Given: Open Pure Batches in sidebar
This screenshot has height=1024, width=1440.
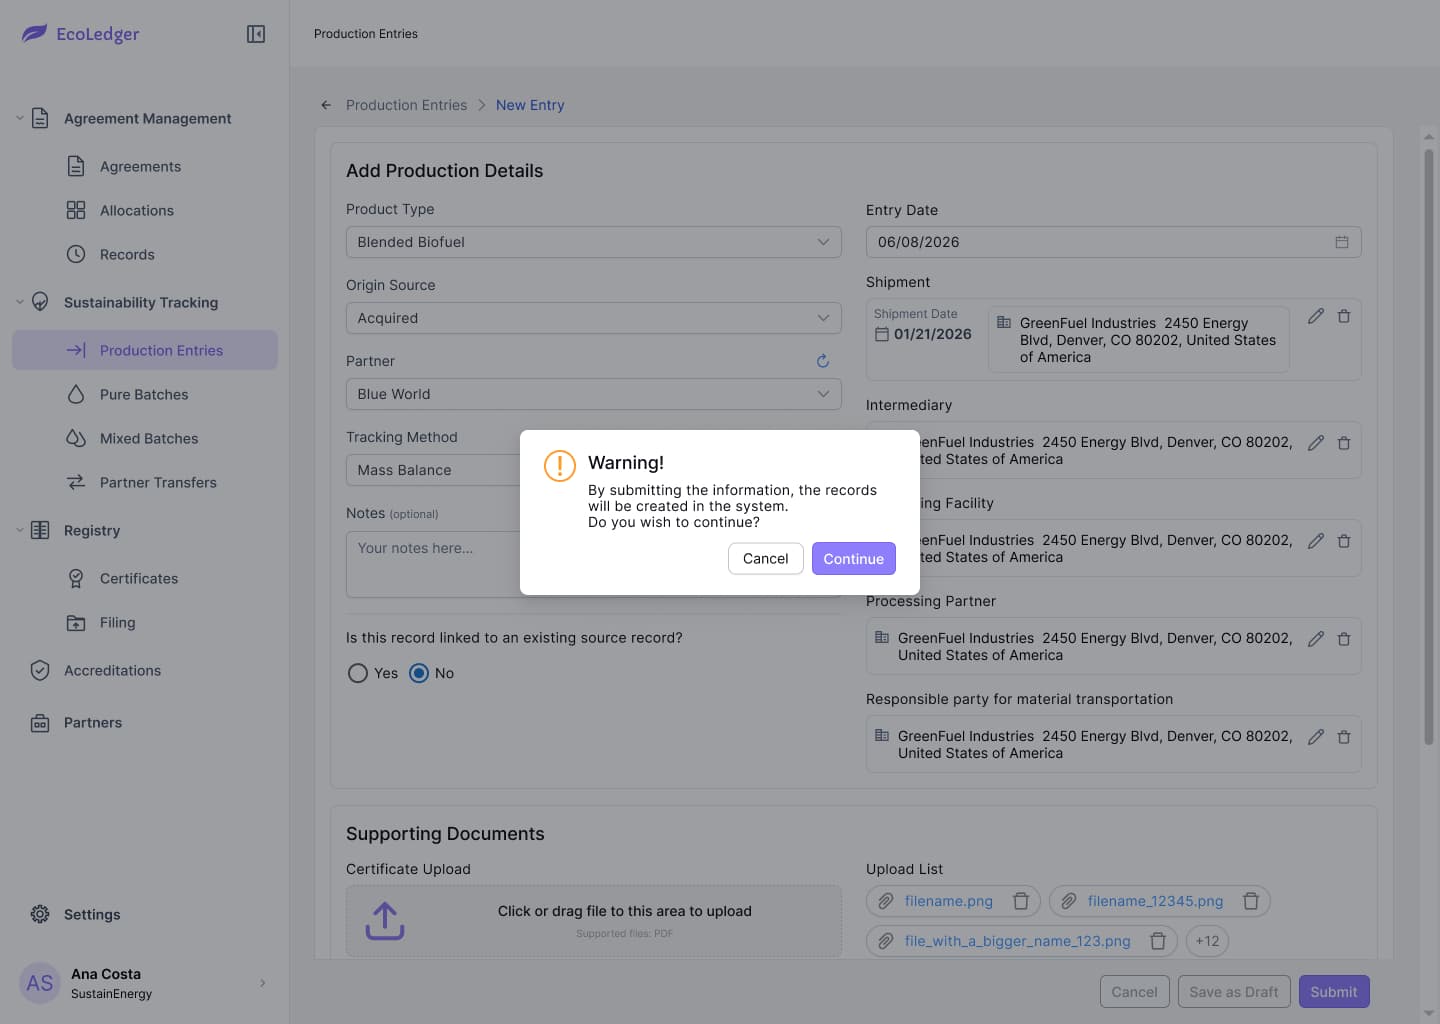Looking at the screenshot, I should pos(145,394).
